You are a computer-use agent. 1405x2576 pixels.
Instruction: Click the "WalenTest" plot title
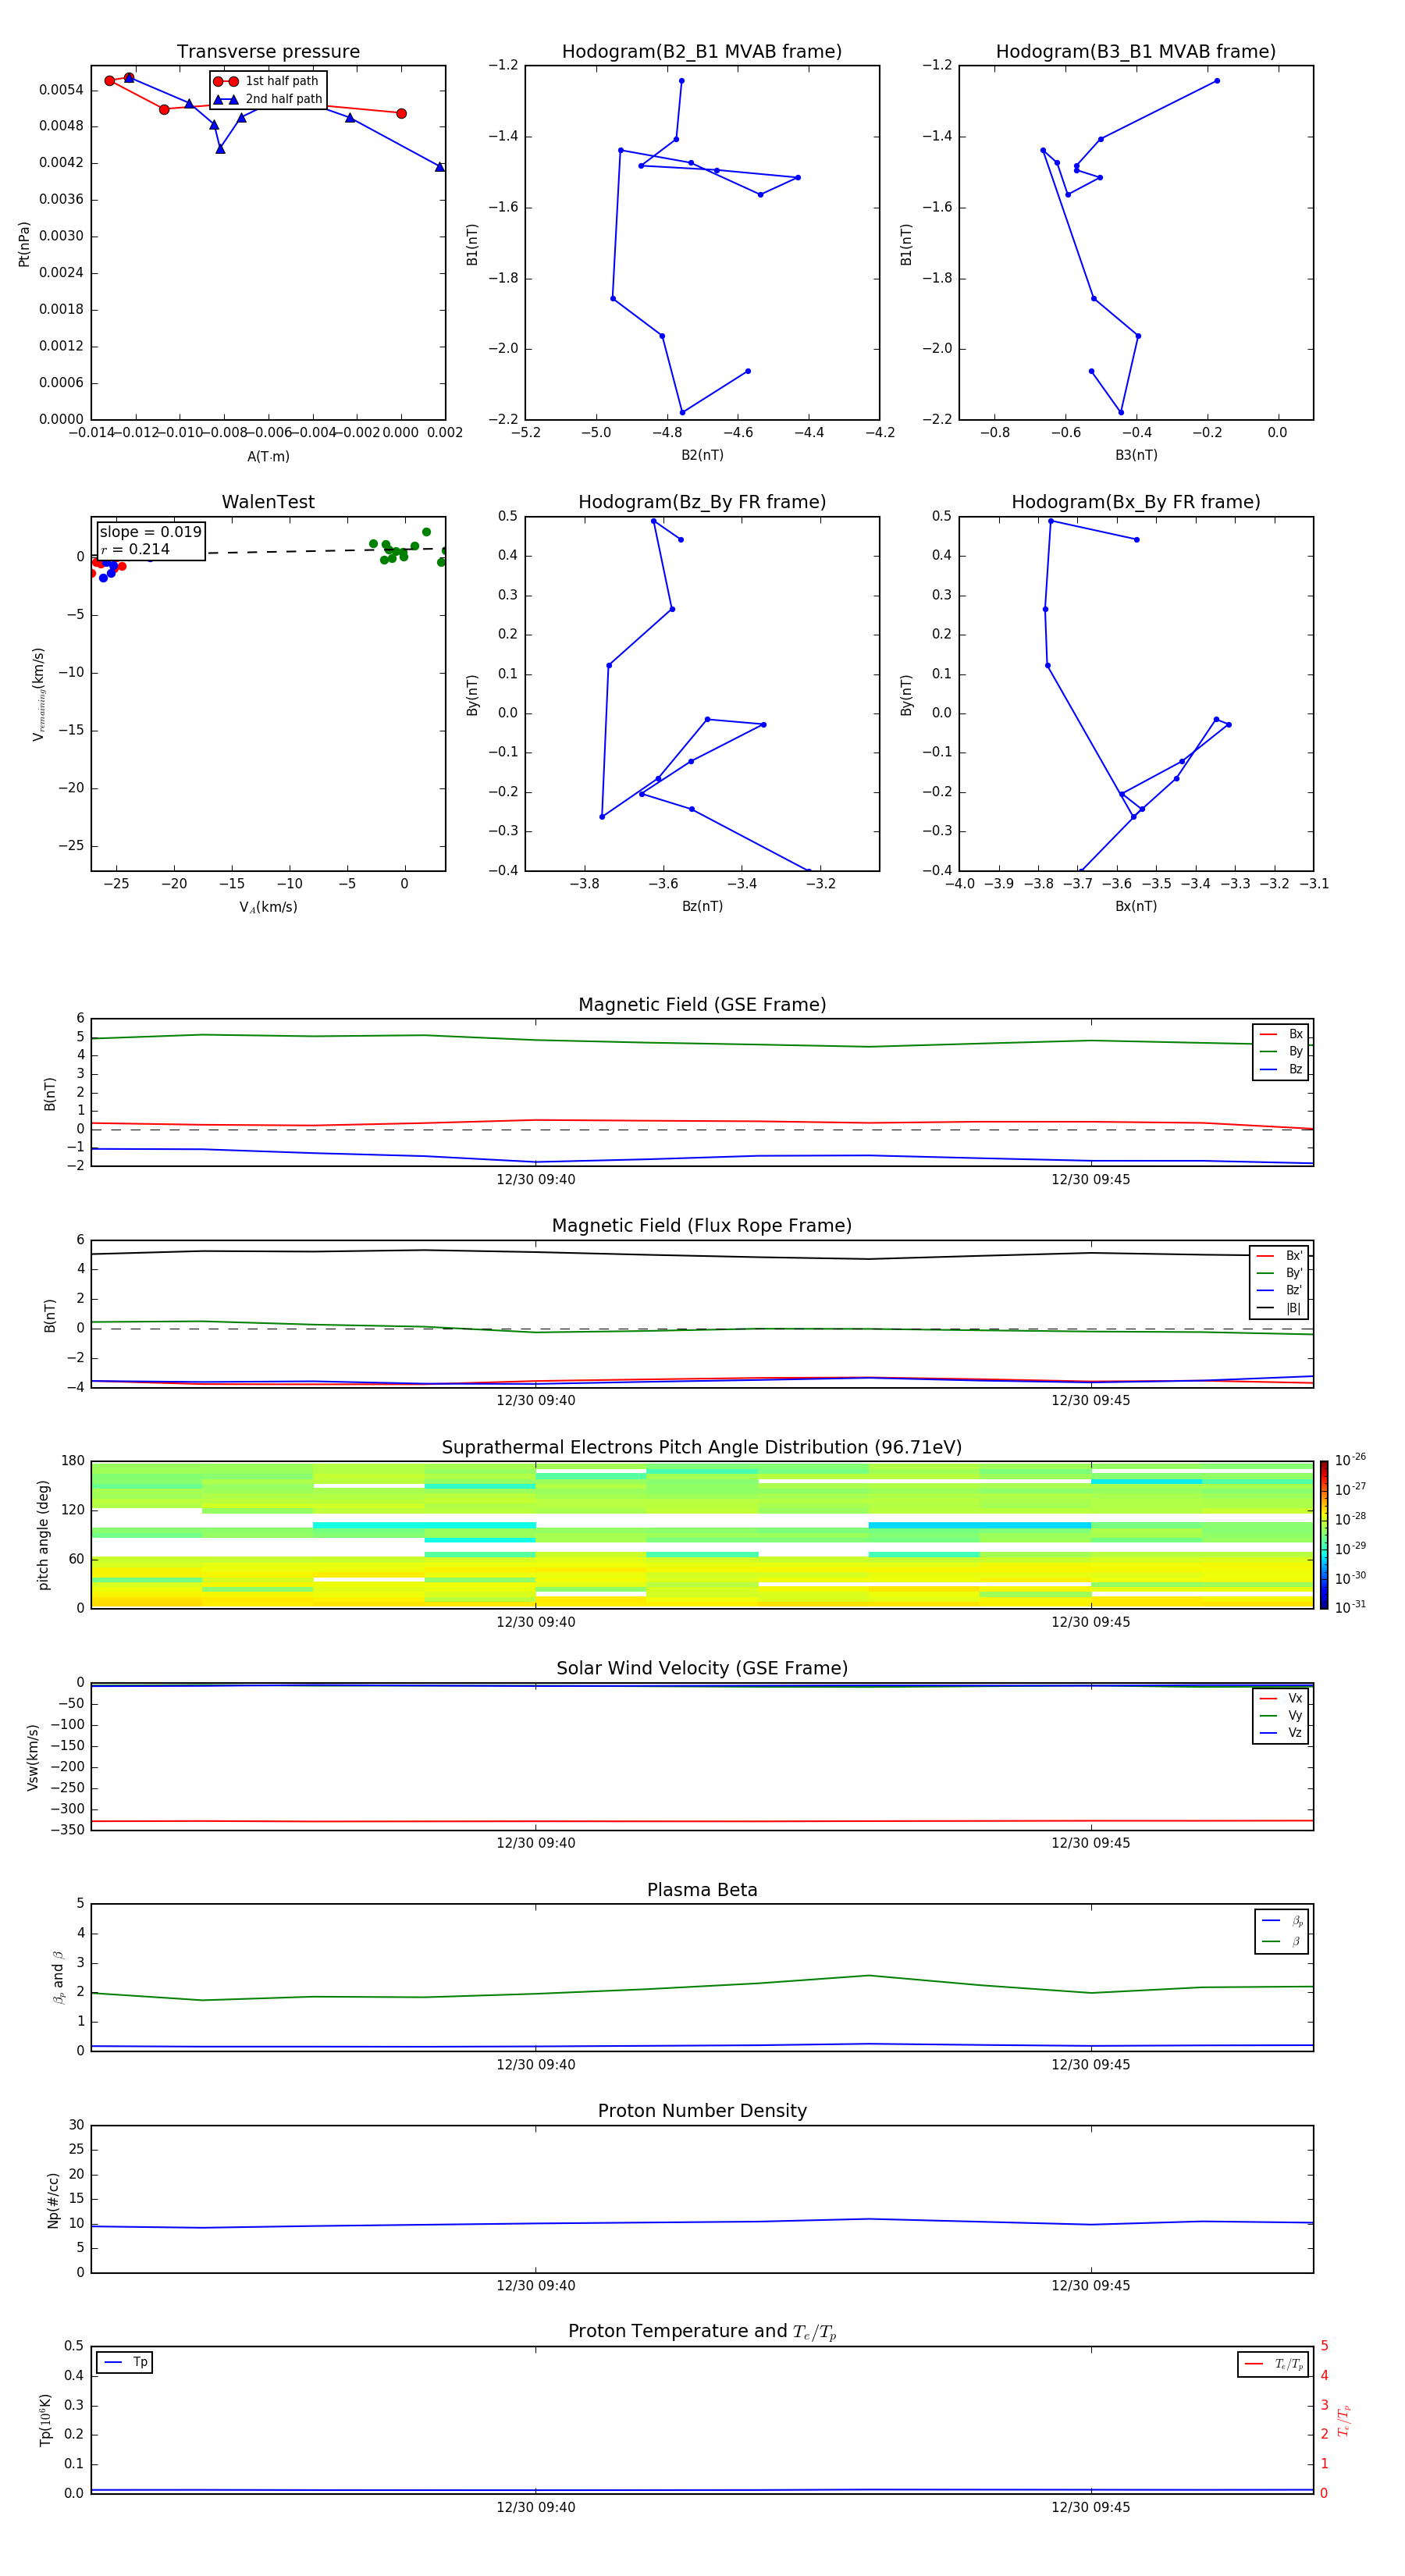click(268, 502)
